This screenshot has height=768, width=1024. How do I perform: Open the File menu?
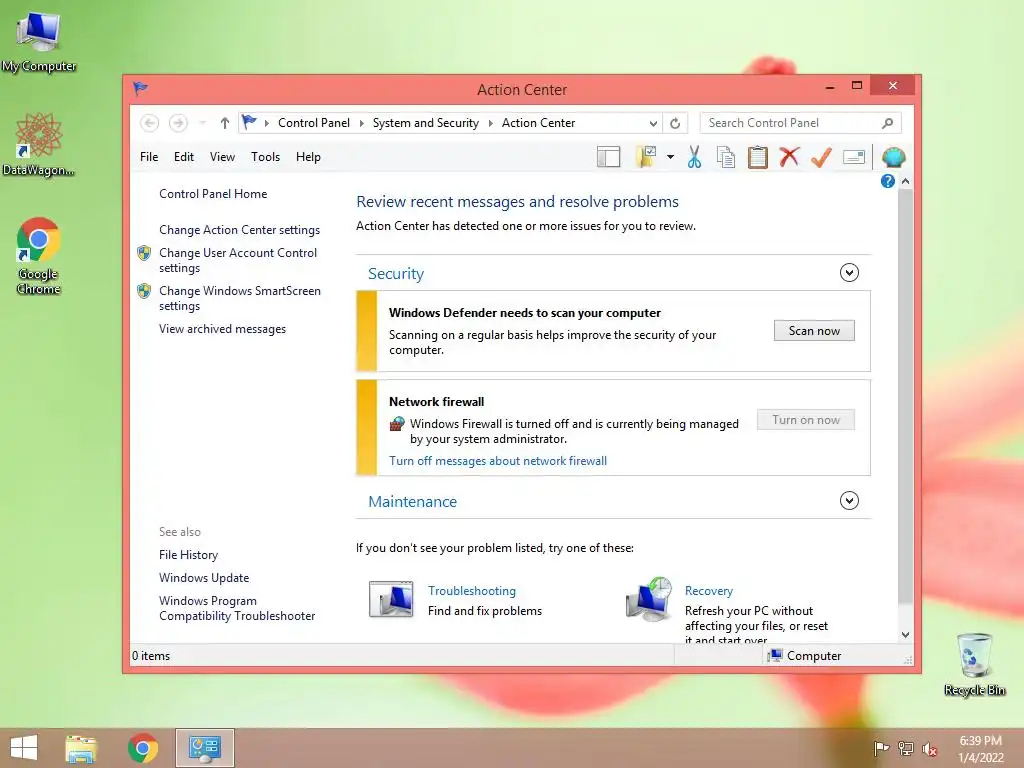pos(149,157)
